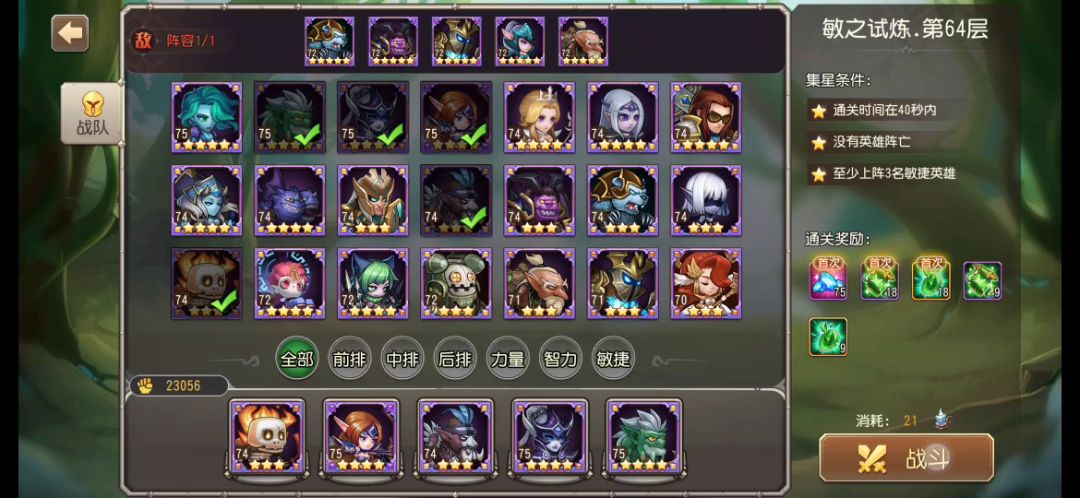Remove flaming skull from lineup slot
The height and width of the screenshot is (498, 1080).
267,437
